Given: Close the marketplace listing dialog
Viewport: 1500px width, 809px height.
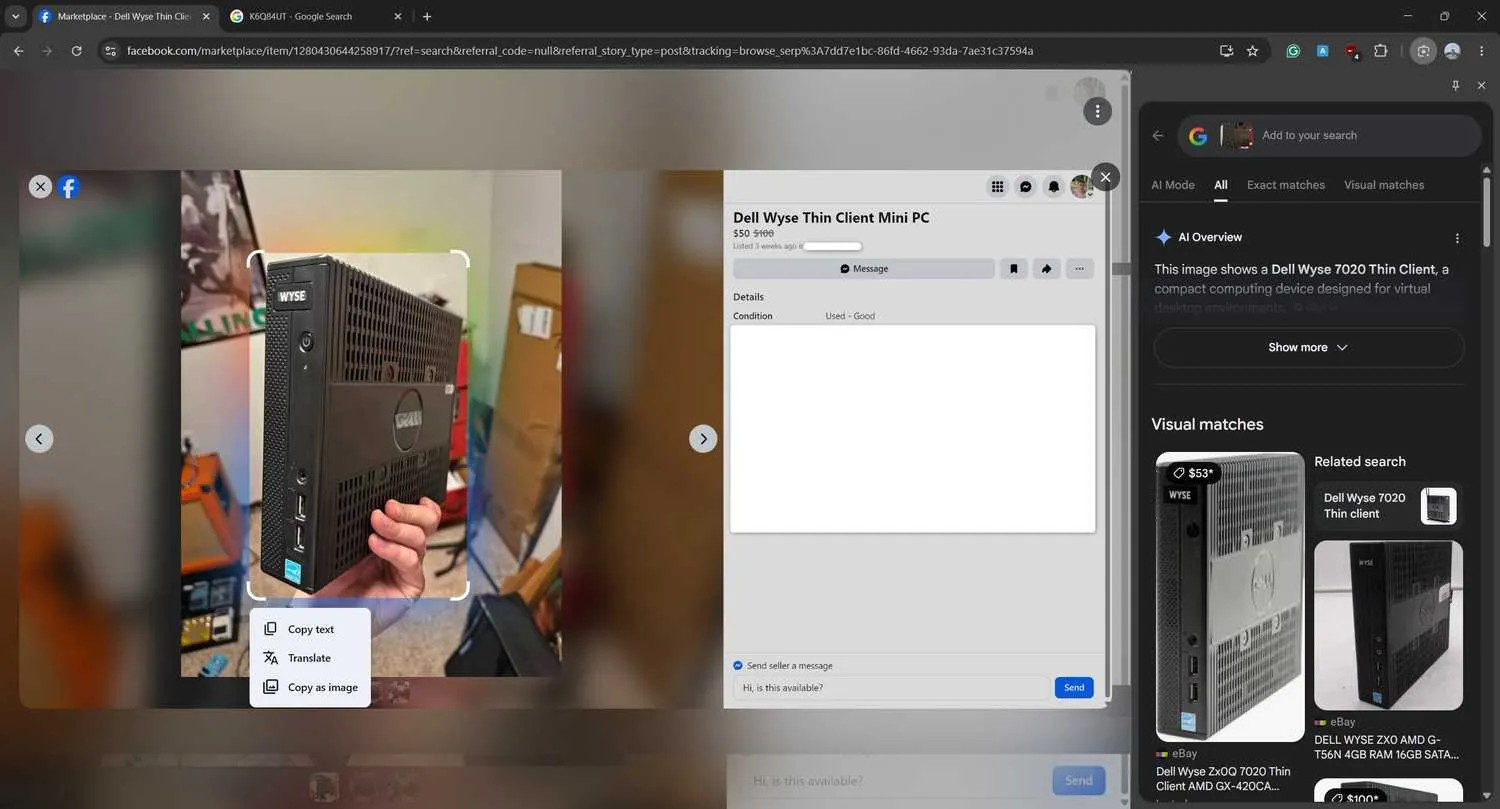Looking at the screenshot, I should 1105,176.
